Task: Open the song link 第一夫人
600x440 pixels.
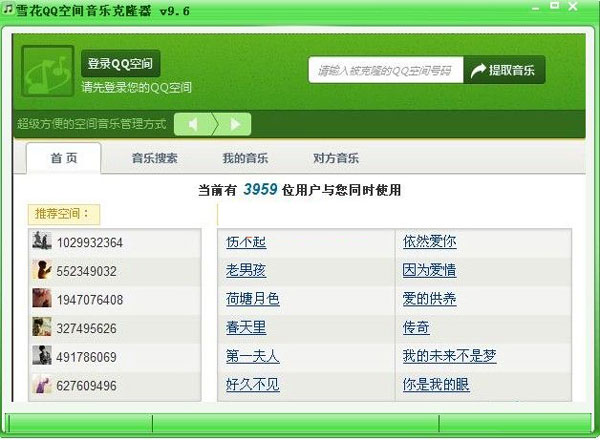Action: coord(253,356)
